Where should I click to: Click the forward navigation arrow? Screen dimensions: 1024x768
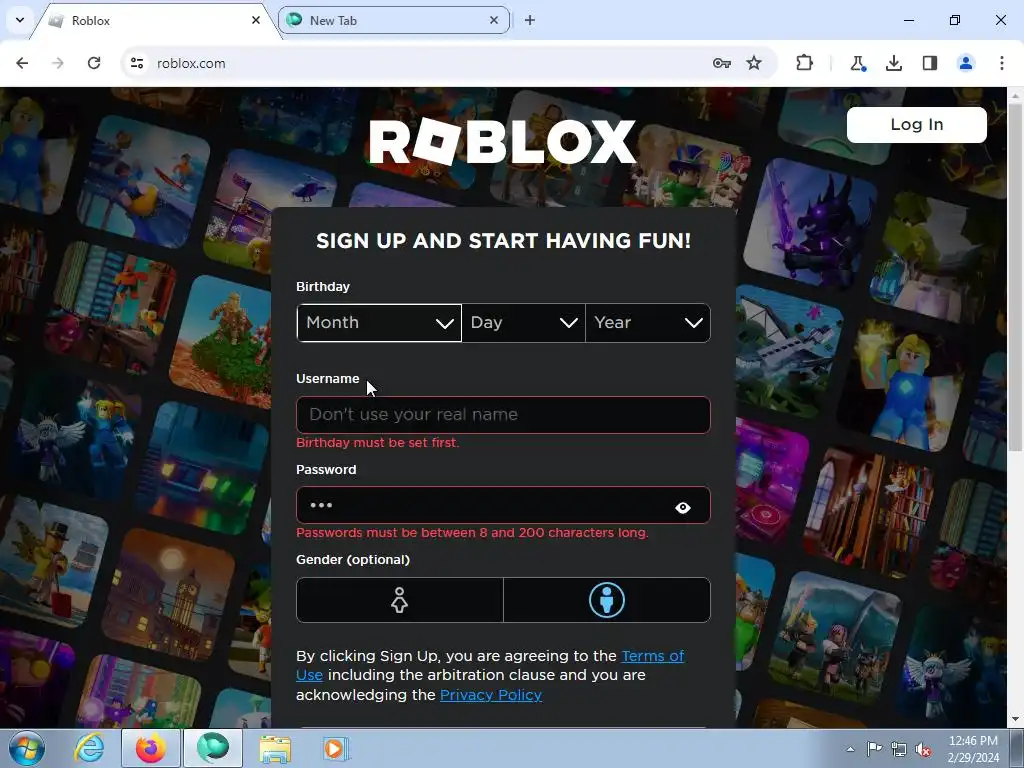click(58, 63)
